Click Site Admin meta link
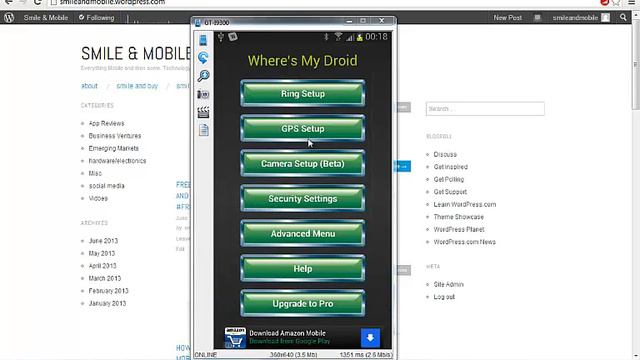The width and height of the screenshot is (640, 360). pos(449,284)
